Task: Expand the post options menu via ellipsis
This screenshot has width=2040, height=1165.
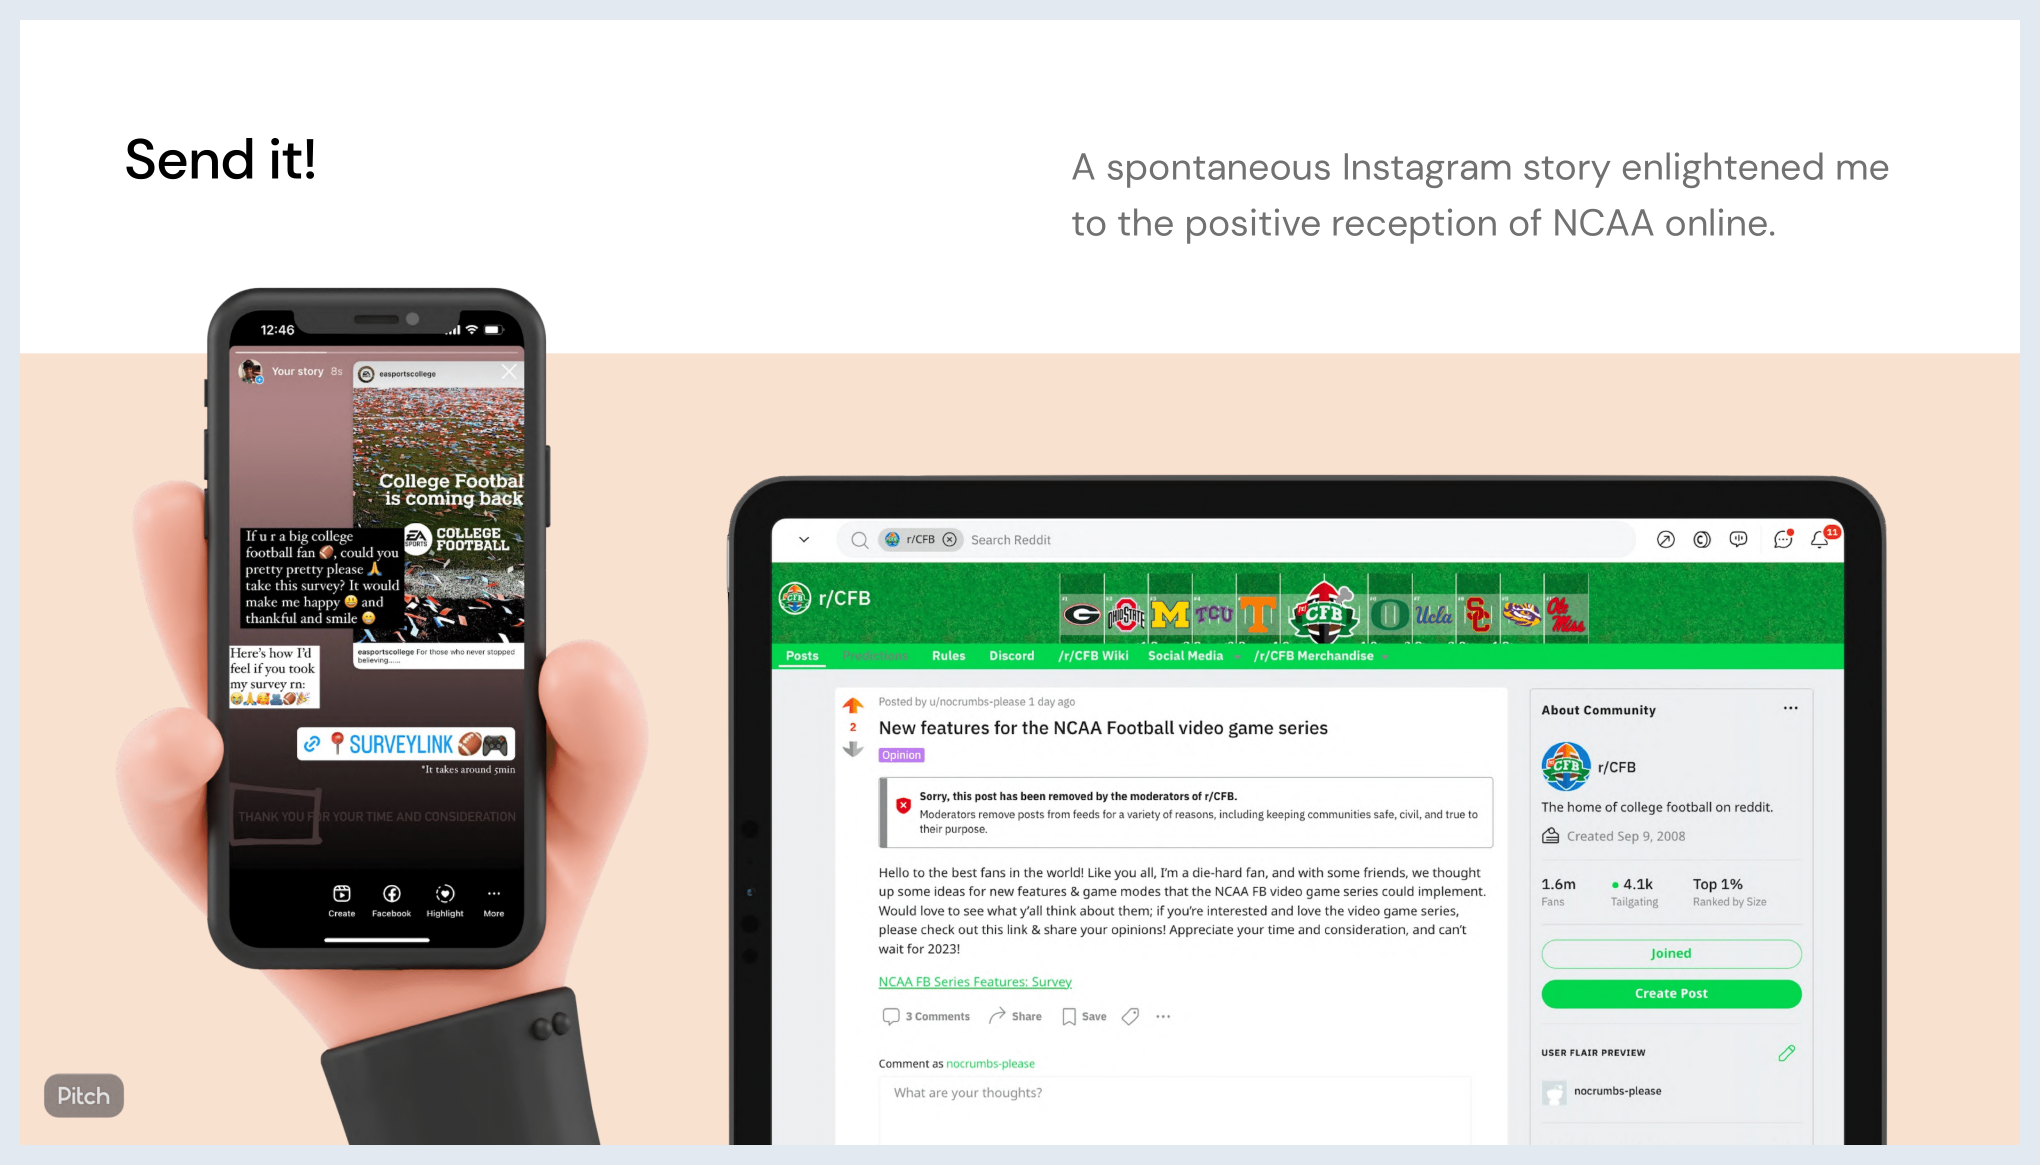Action: coord(1163,1016)
